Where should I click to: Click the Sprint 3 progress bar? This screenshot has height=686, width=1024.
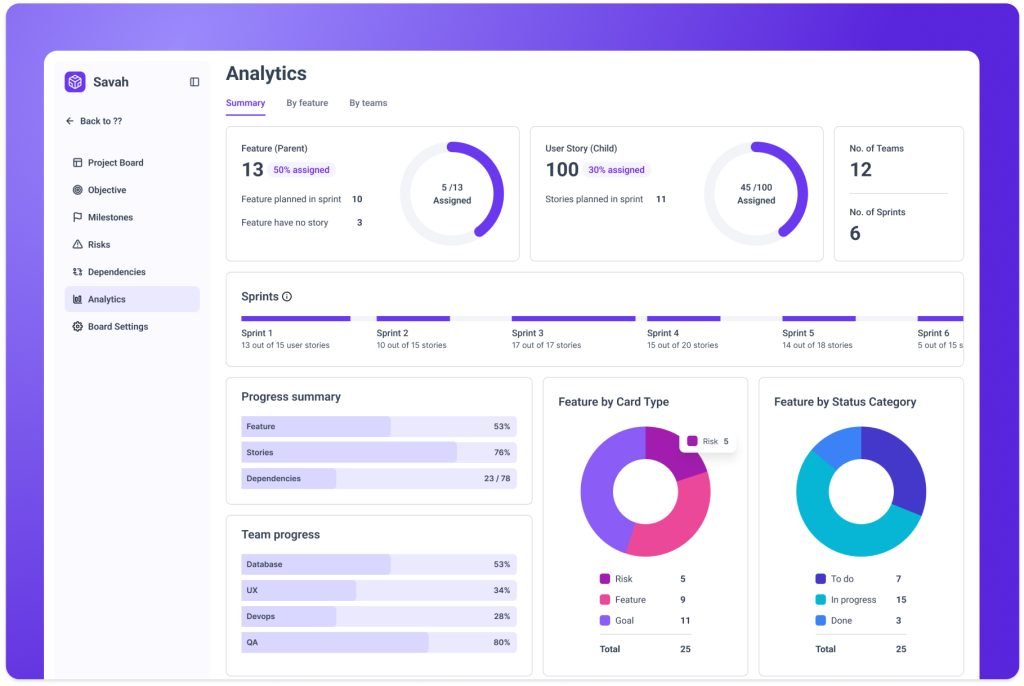click(x=573, y=319)
